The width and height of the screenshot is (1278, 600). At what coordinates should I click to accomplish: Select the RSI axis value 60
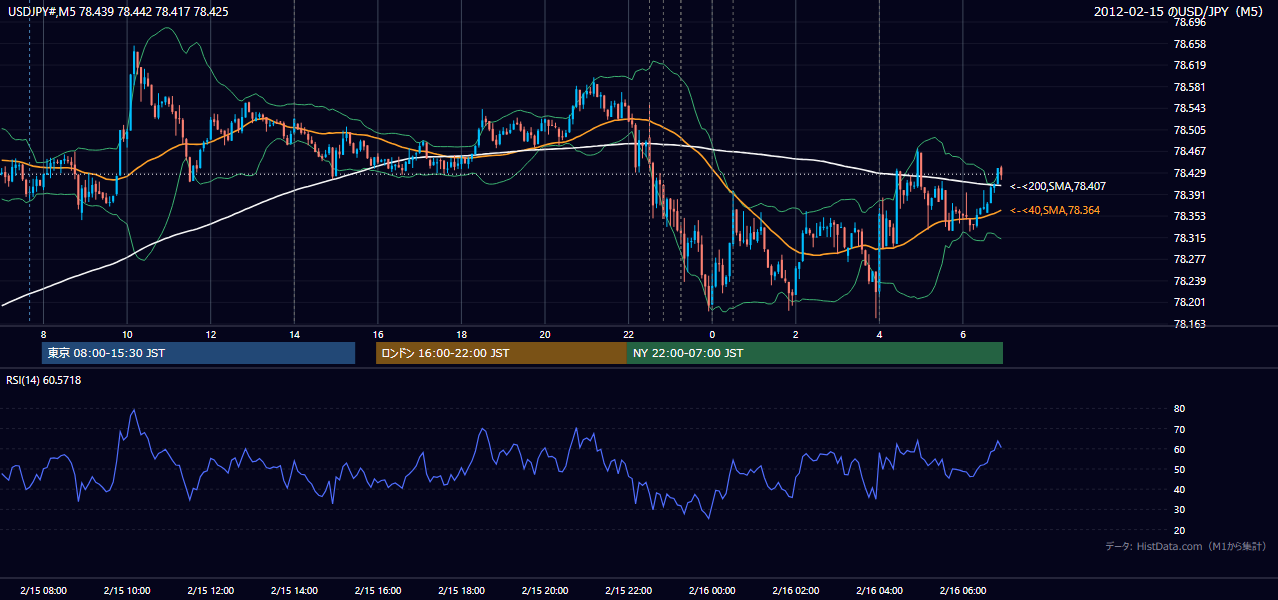tap(1179, 449)
